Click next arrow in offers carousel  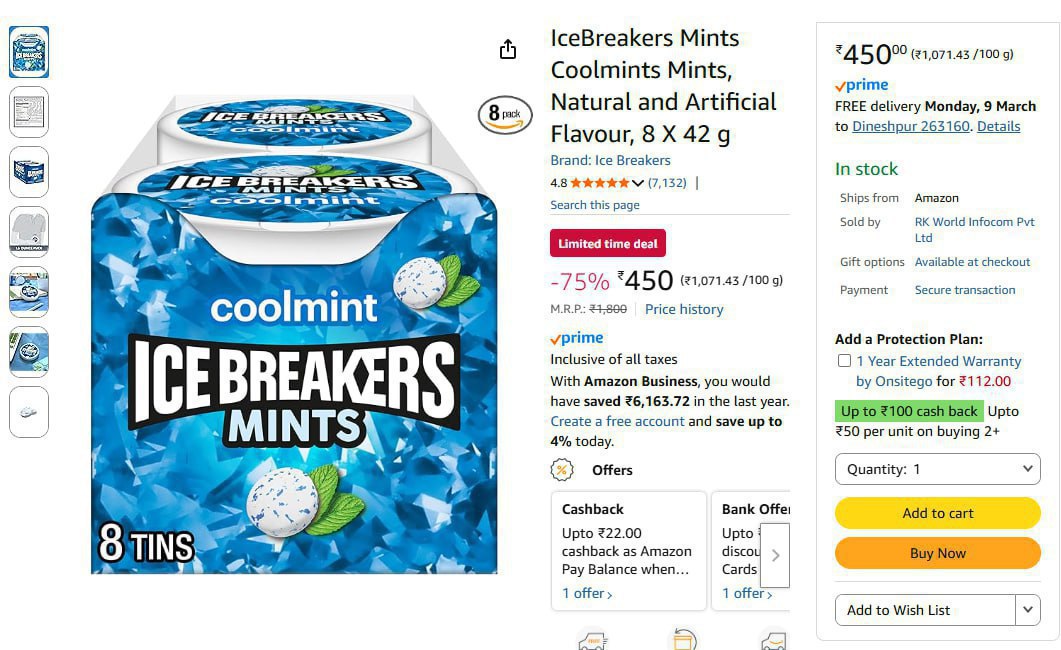pos(775,555)
